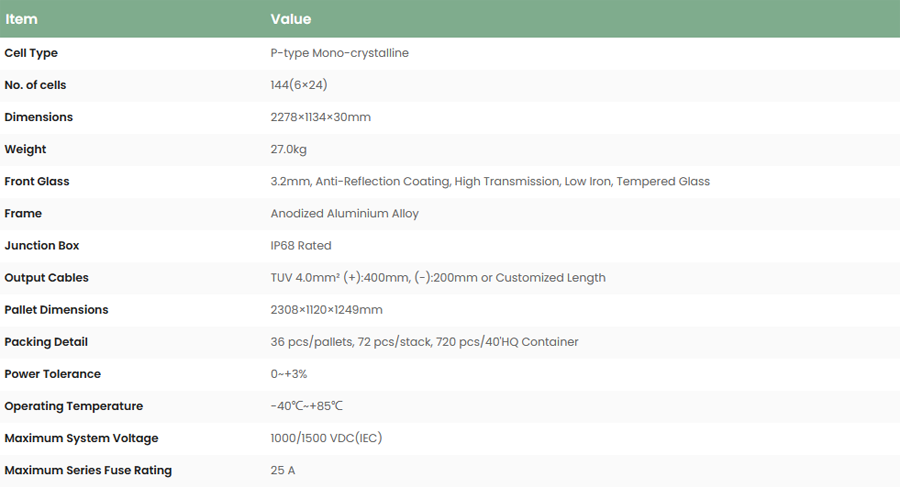
Task: Select the Cell Type row label
Action: (31, 53)
